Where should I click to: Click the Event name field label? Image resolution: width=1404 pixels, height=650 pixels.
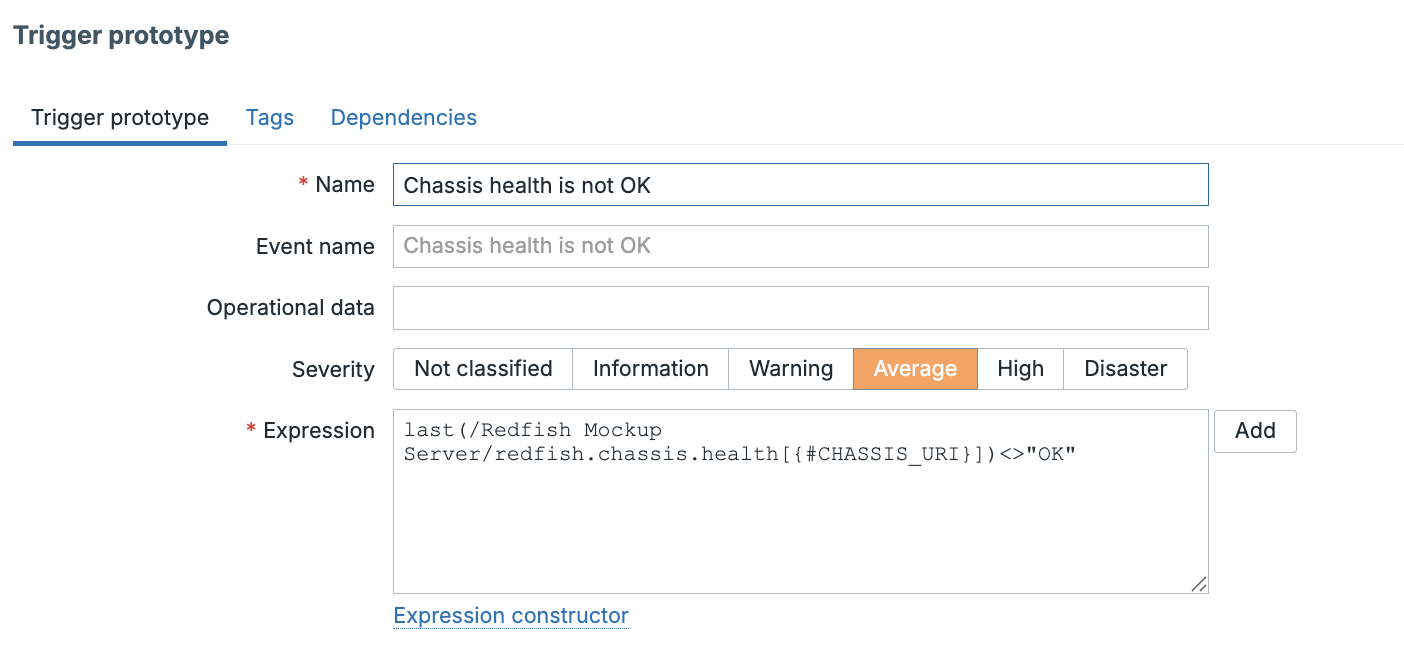(315, 247)
